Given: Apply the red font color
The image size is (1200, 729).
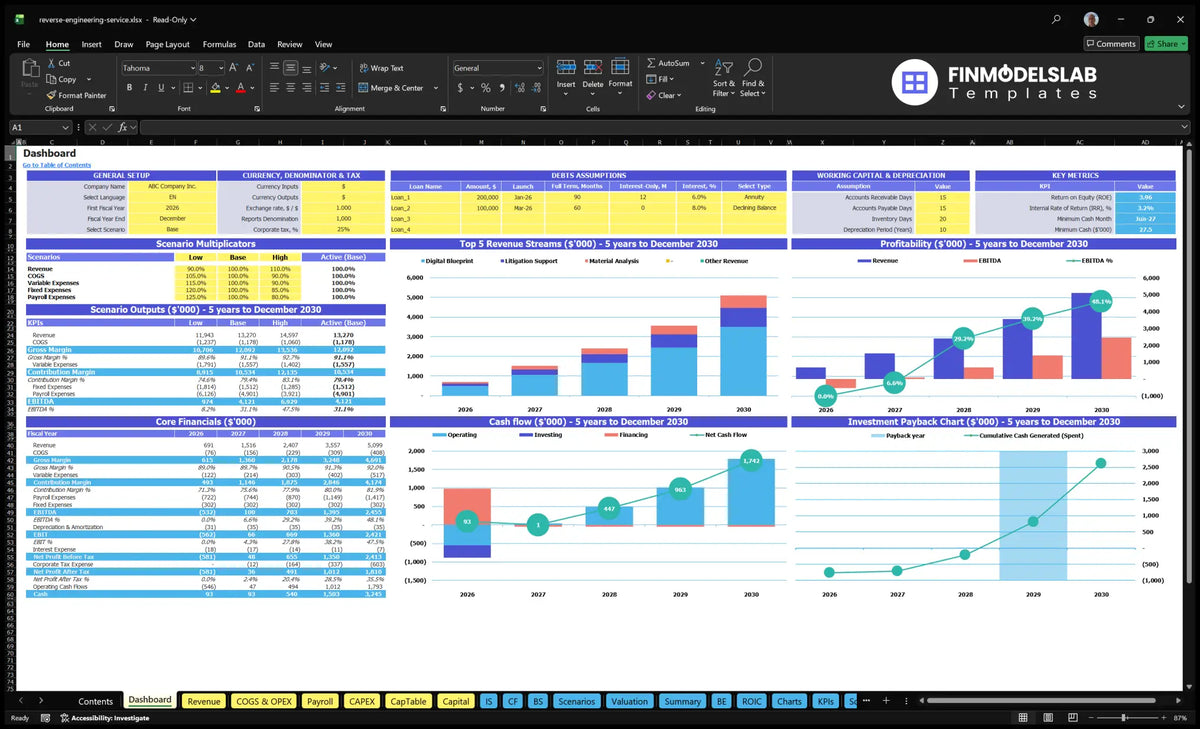Looking at the screenshot, I should (x=240, y=88).
